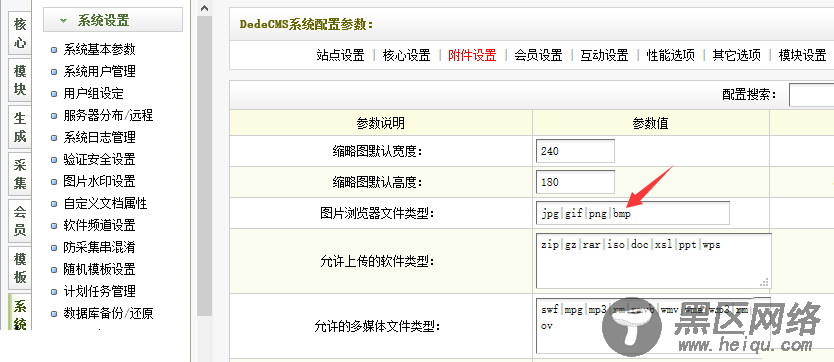
Task: Click the 缩略图默认宽度 label
Action: click(377, 151)
